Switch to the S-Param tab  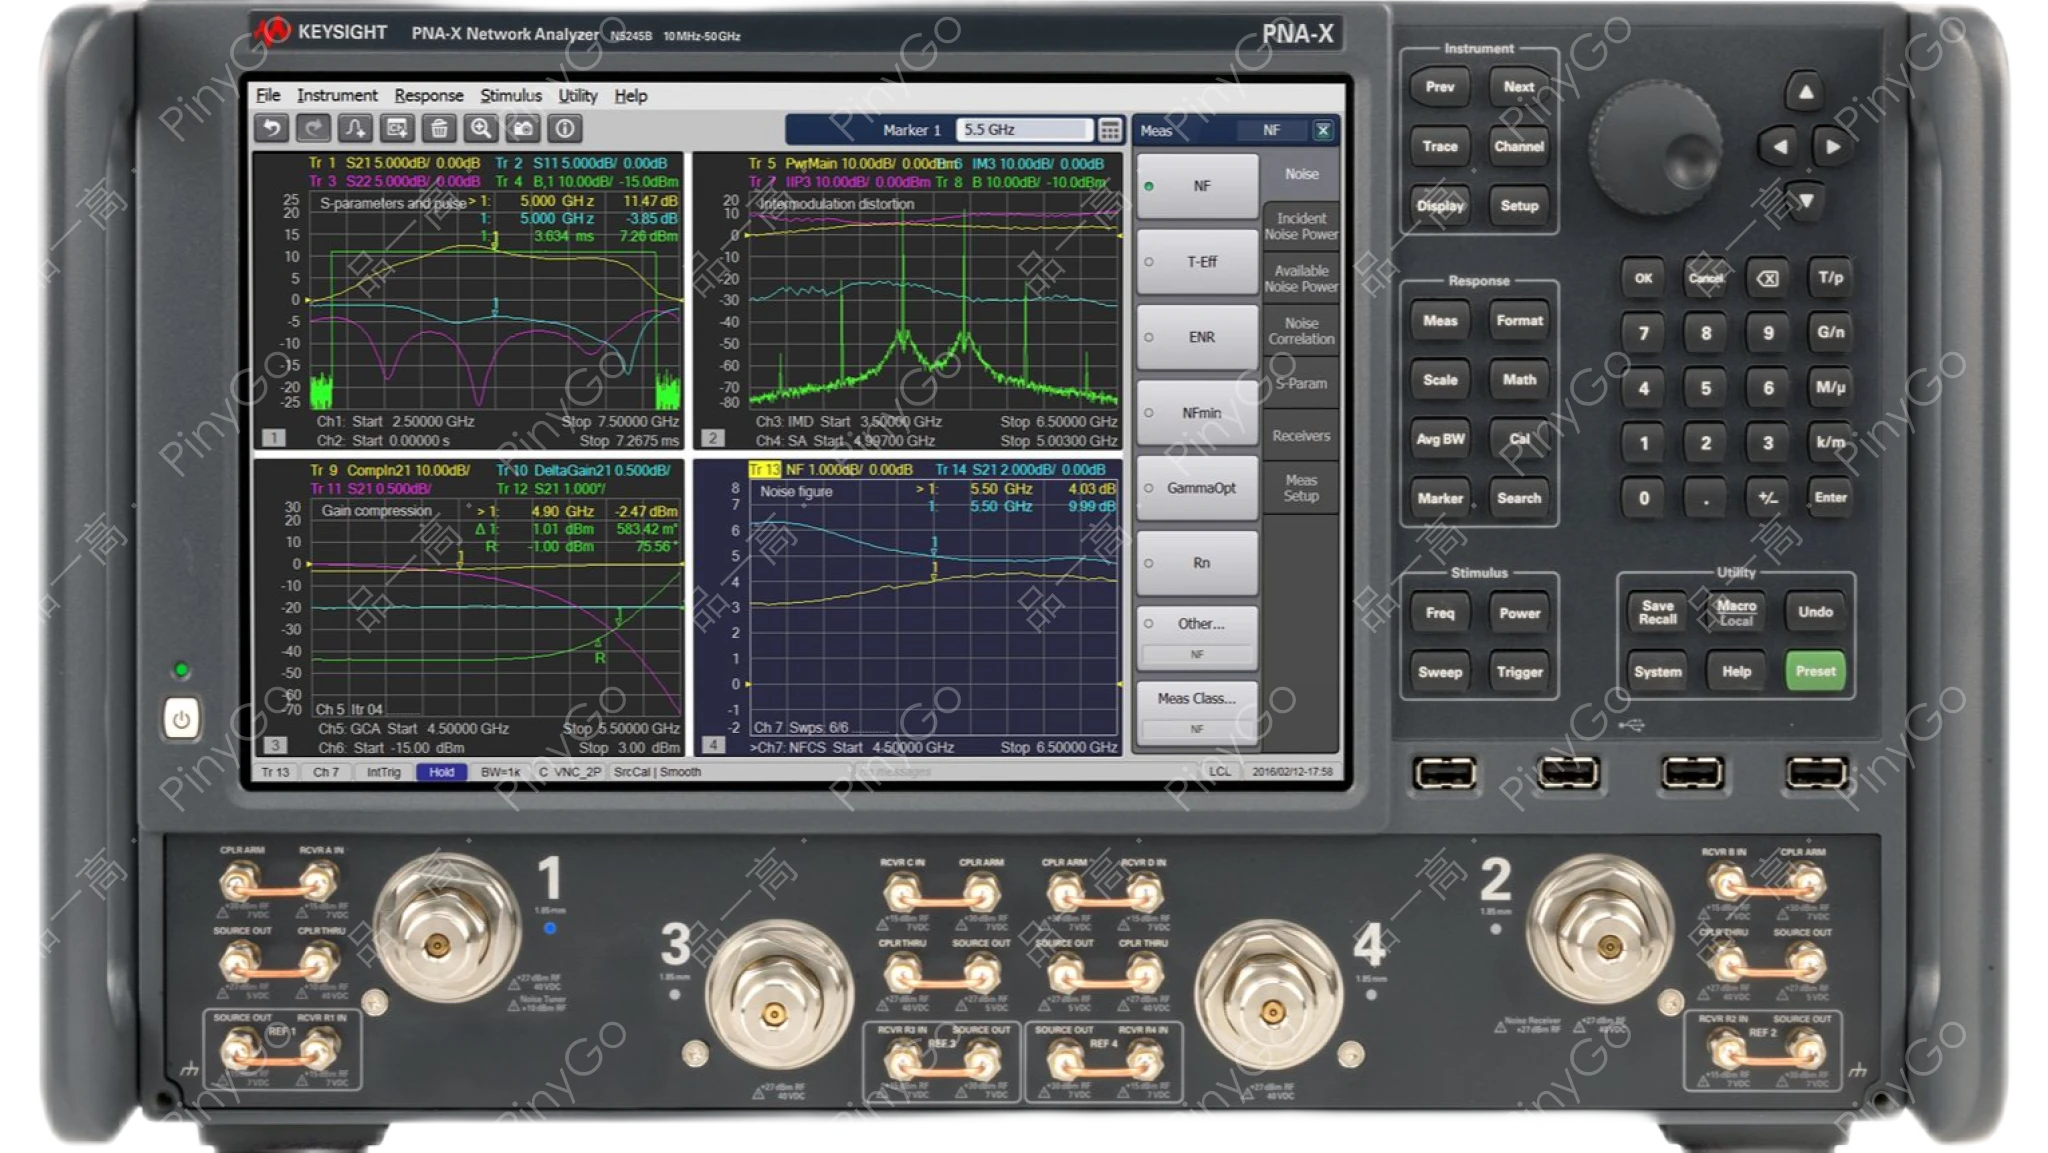1300,383
